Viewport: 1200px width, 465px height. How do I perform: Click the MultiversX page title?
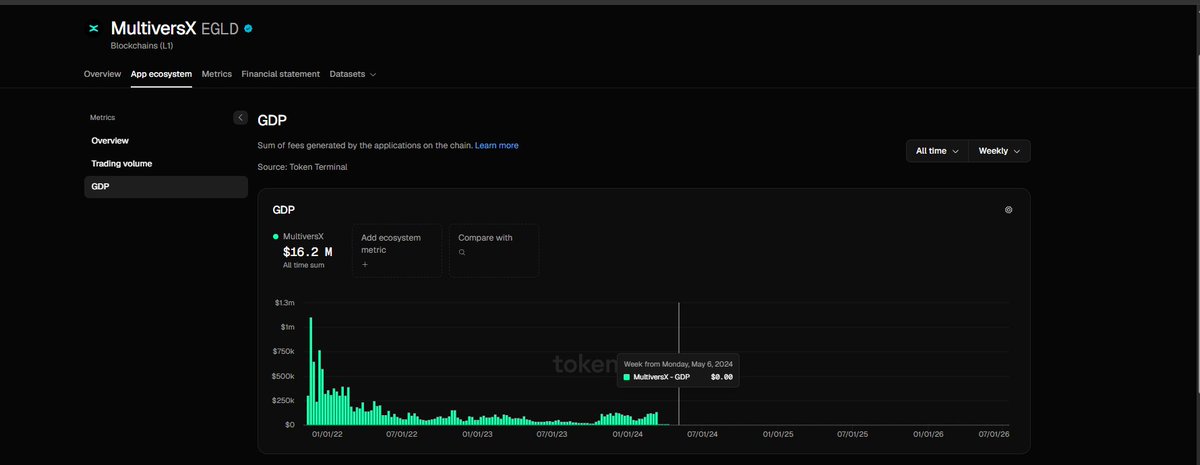(x=153, y=28)
